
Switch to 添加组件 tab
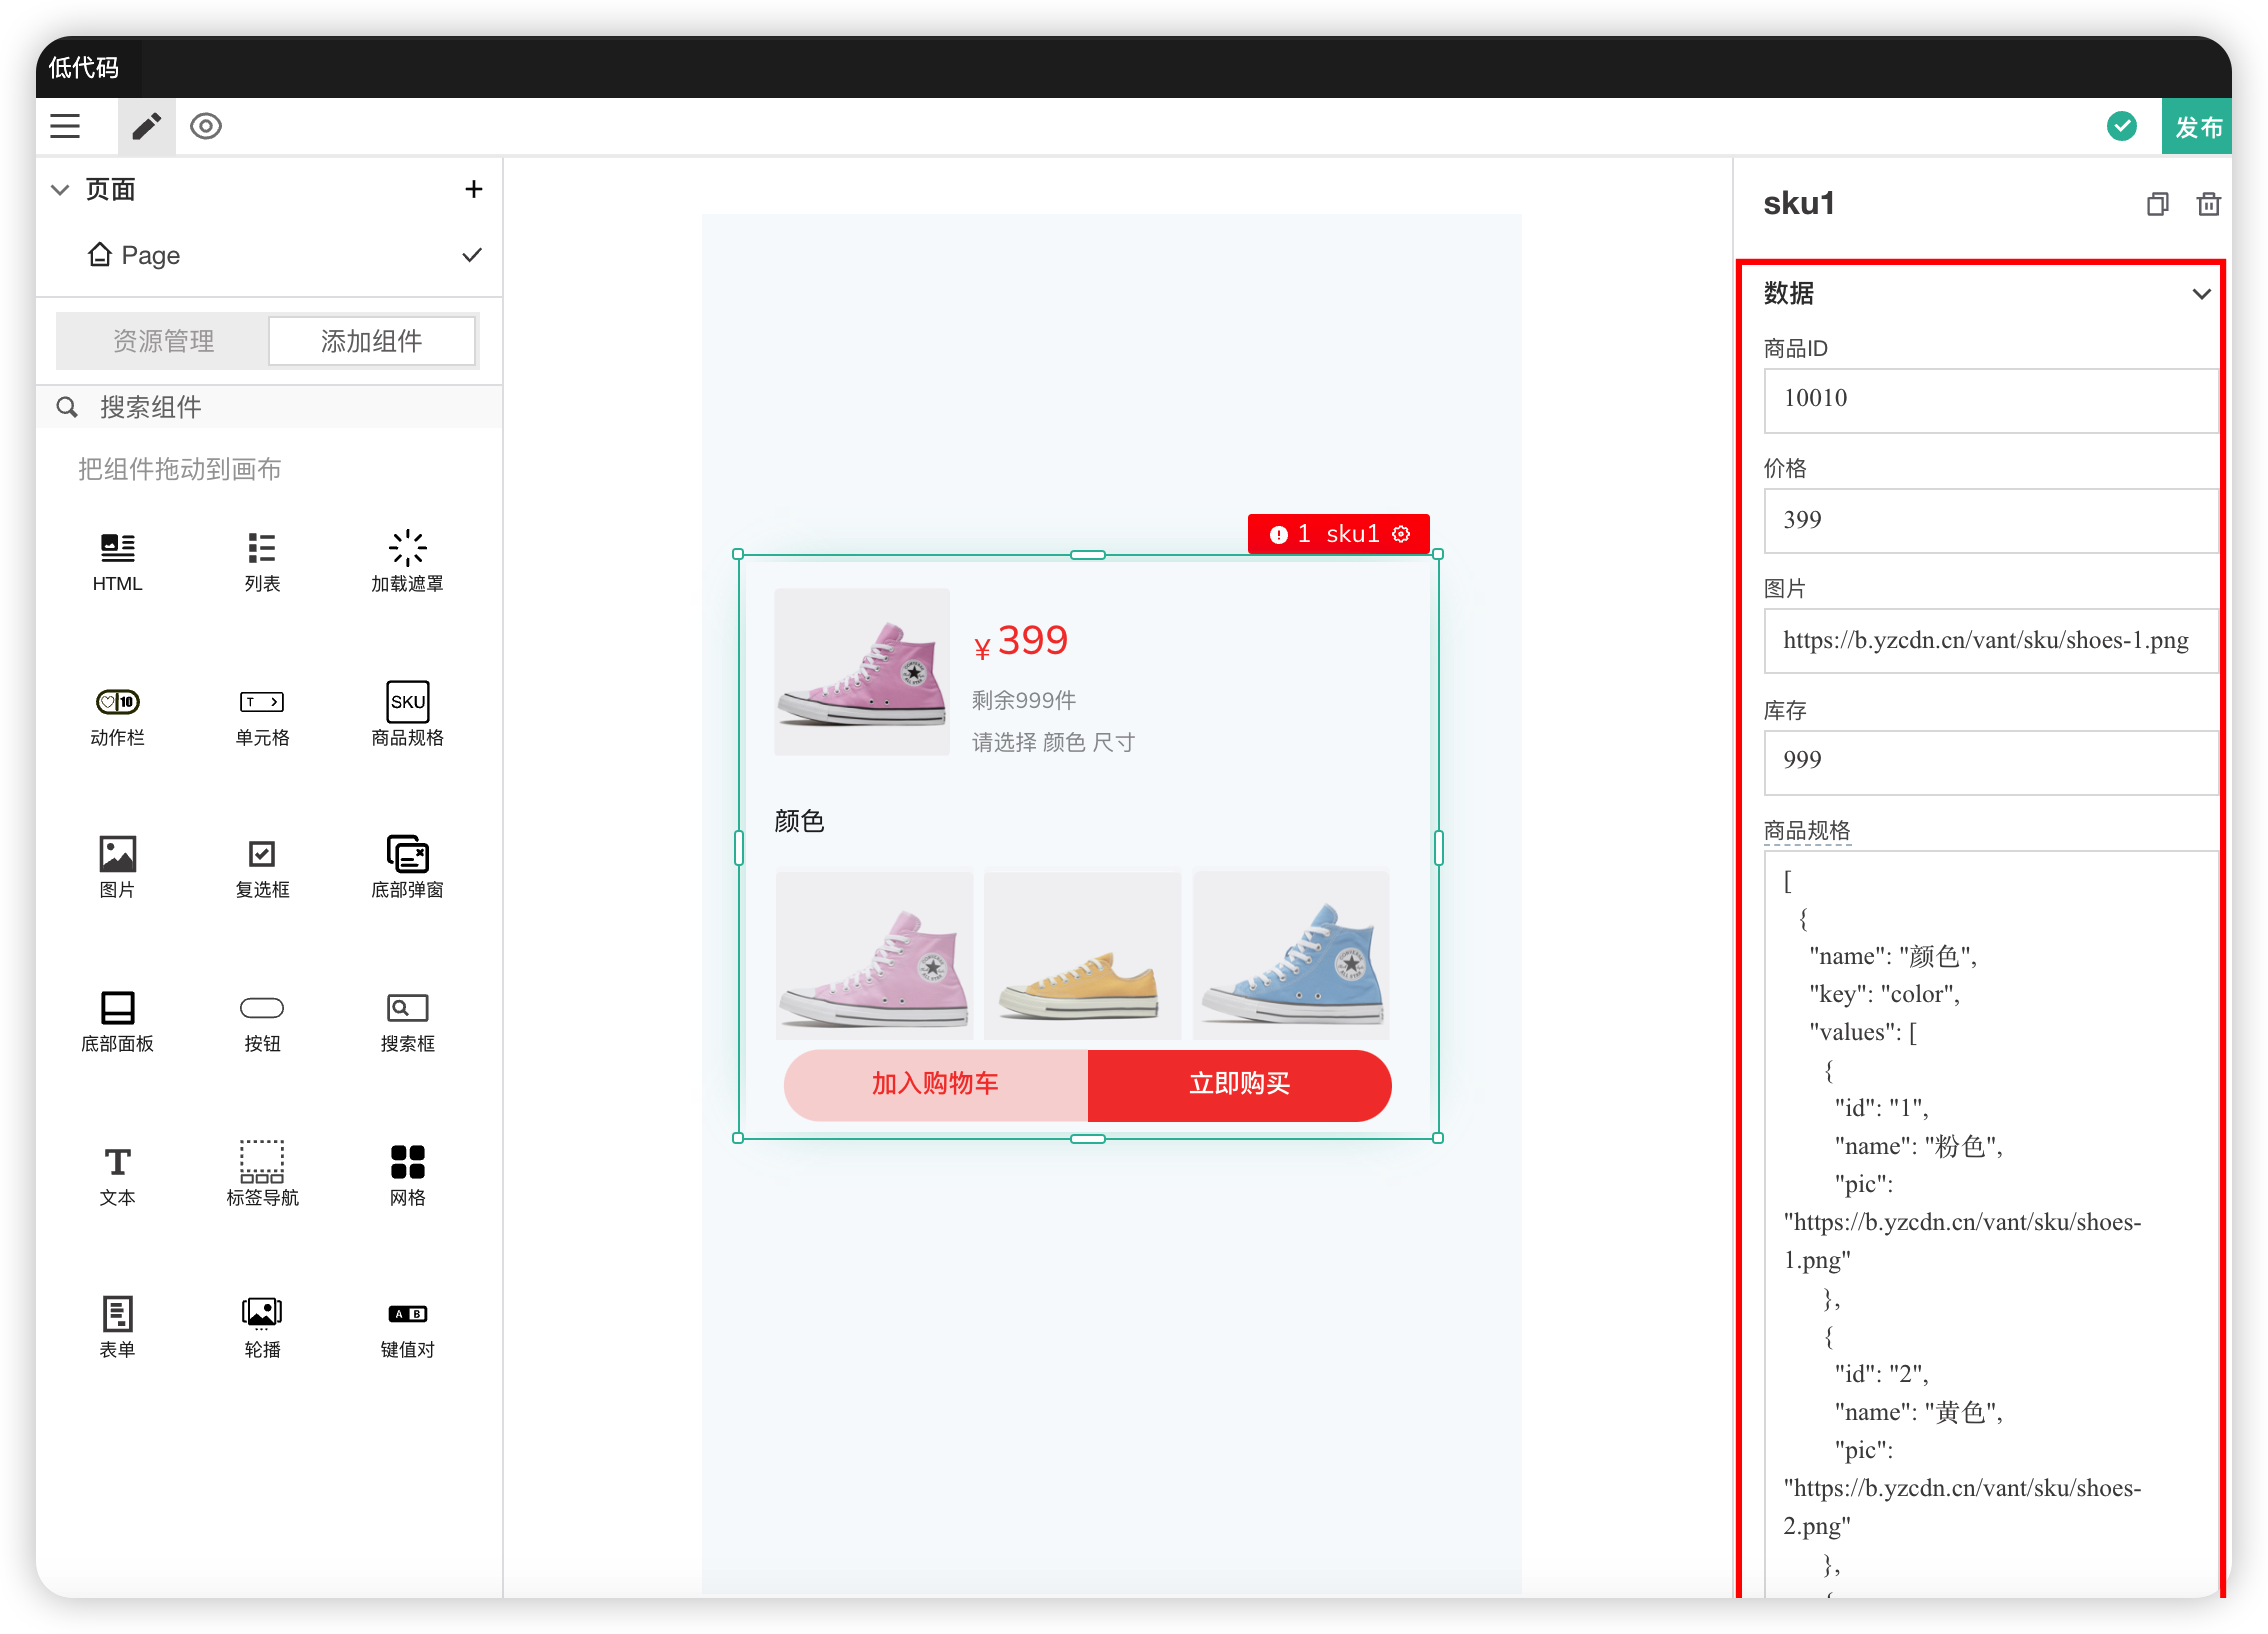371,341
